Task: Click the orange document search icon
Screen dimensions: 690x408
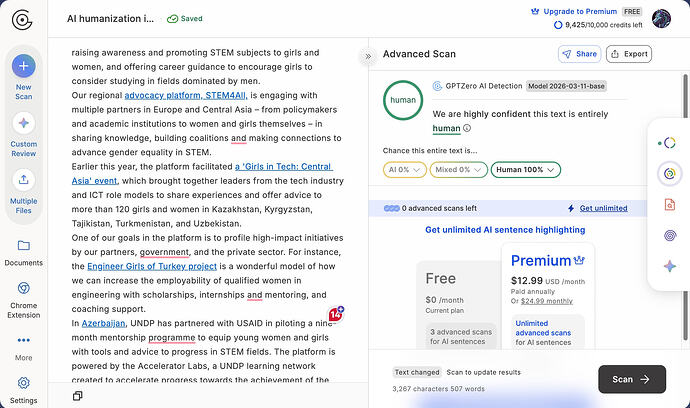Action: [x=669, y=205]
